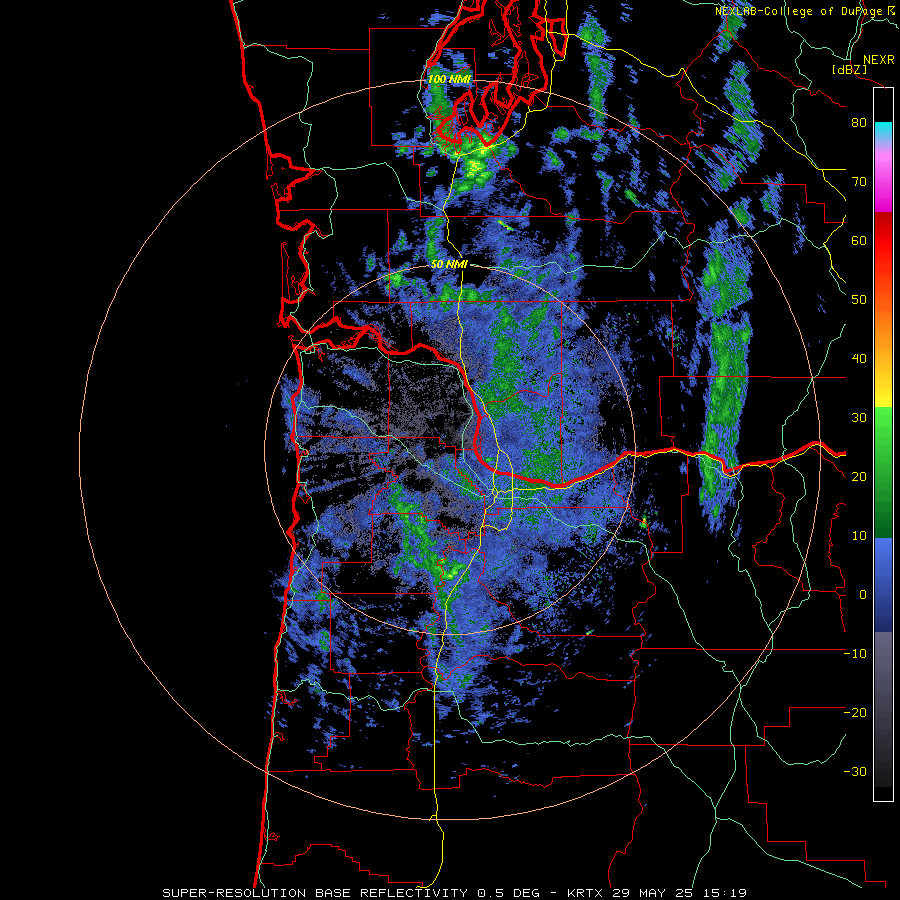Click the 80 value on the dBZ scale
900x900 pixels.
pyautogui.click(x=859, y=123)
